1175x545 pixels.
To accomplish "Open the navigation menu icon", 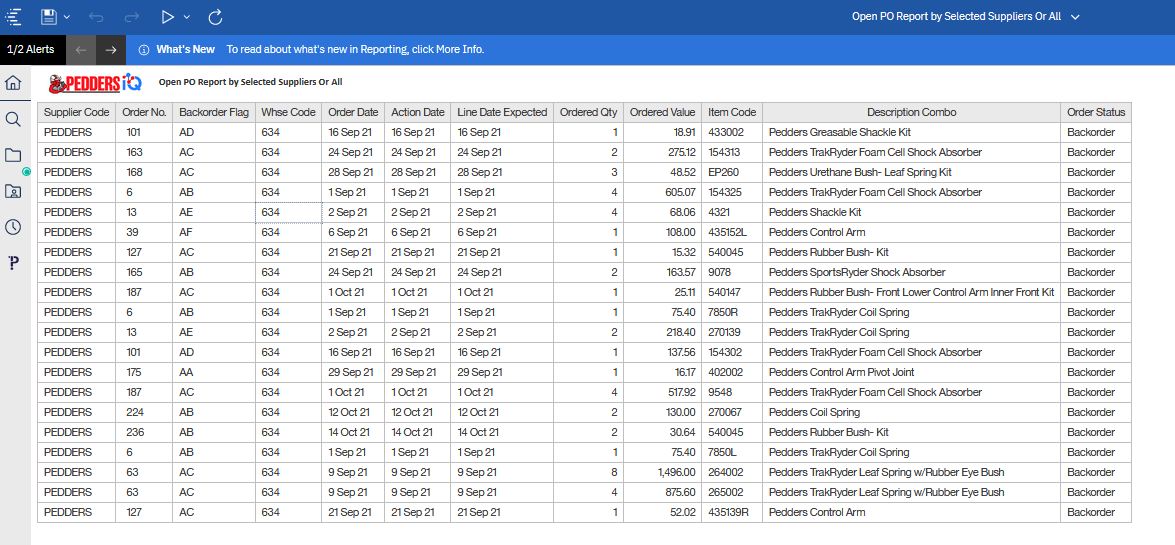I will (x=14, y=16).
